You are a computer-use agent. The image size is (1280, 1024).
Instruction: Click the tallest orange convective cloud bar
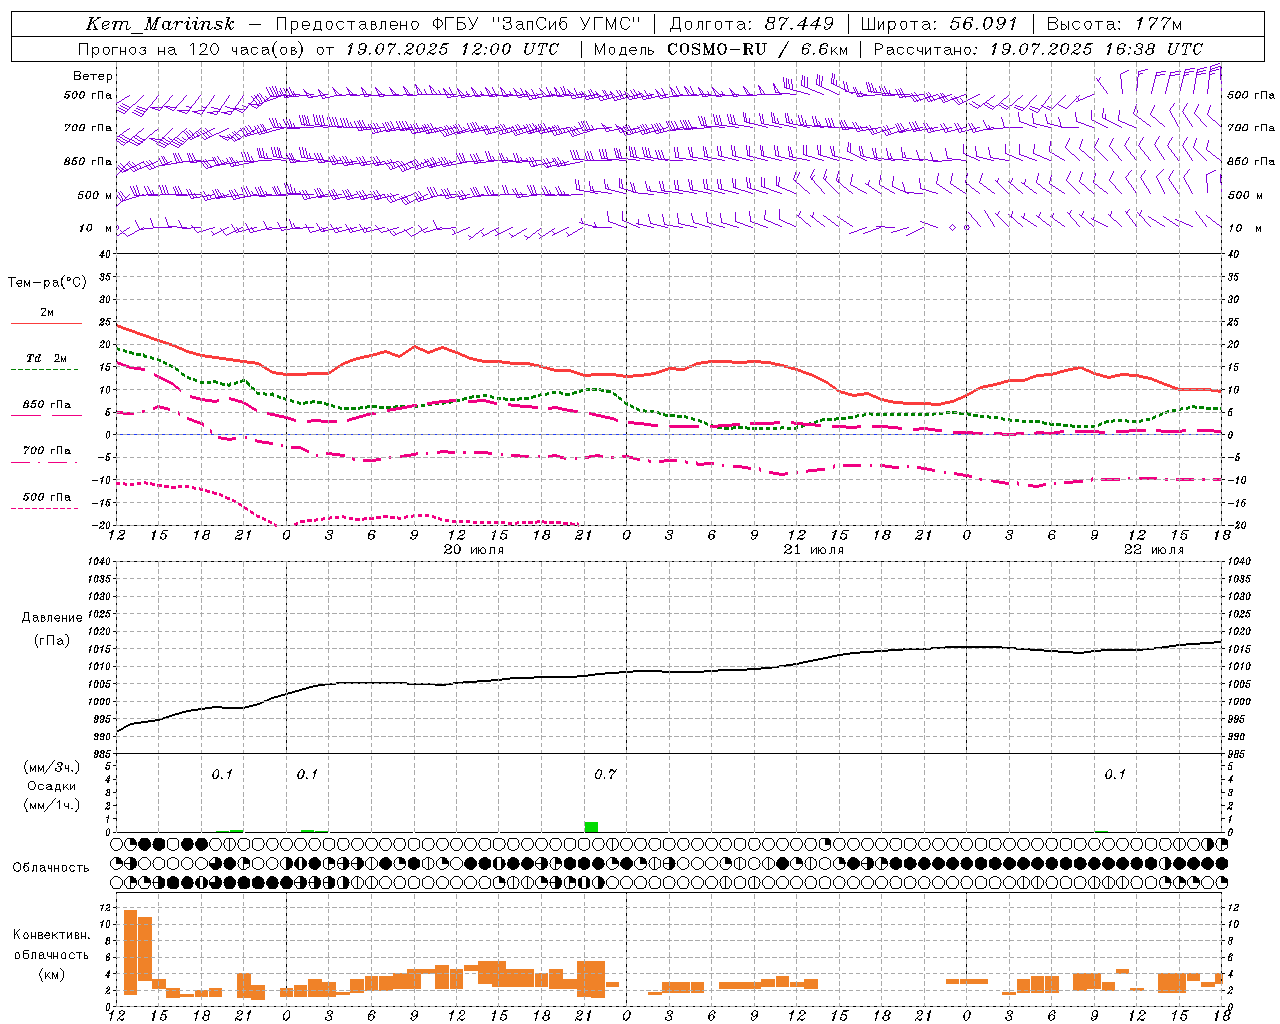130,952
